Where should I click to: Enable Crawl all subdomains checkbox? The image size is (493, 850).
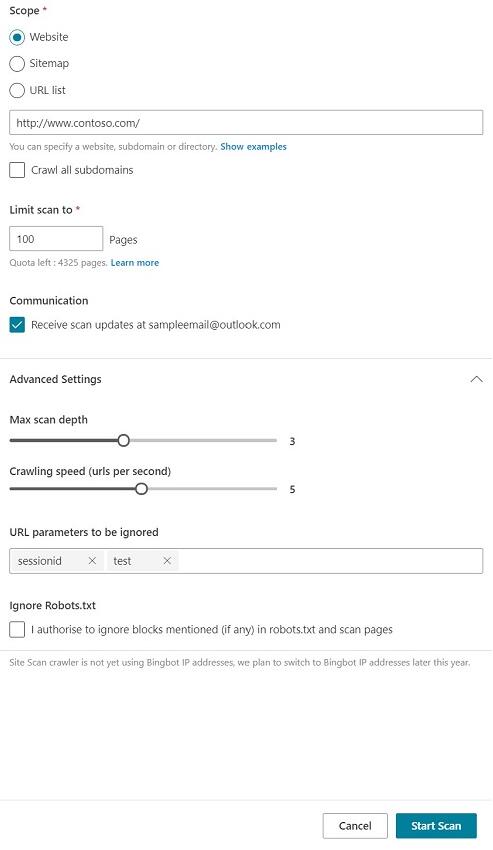[17, 170]
